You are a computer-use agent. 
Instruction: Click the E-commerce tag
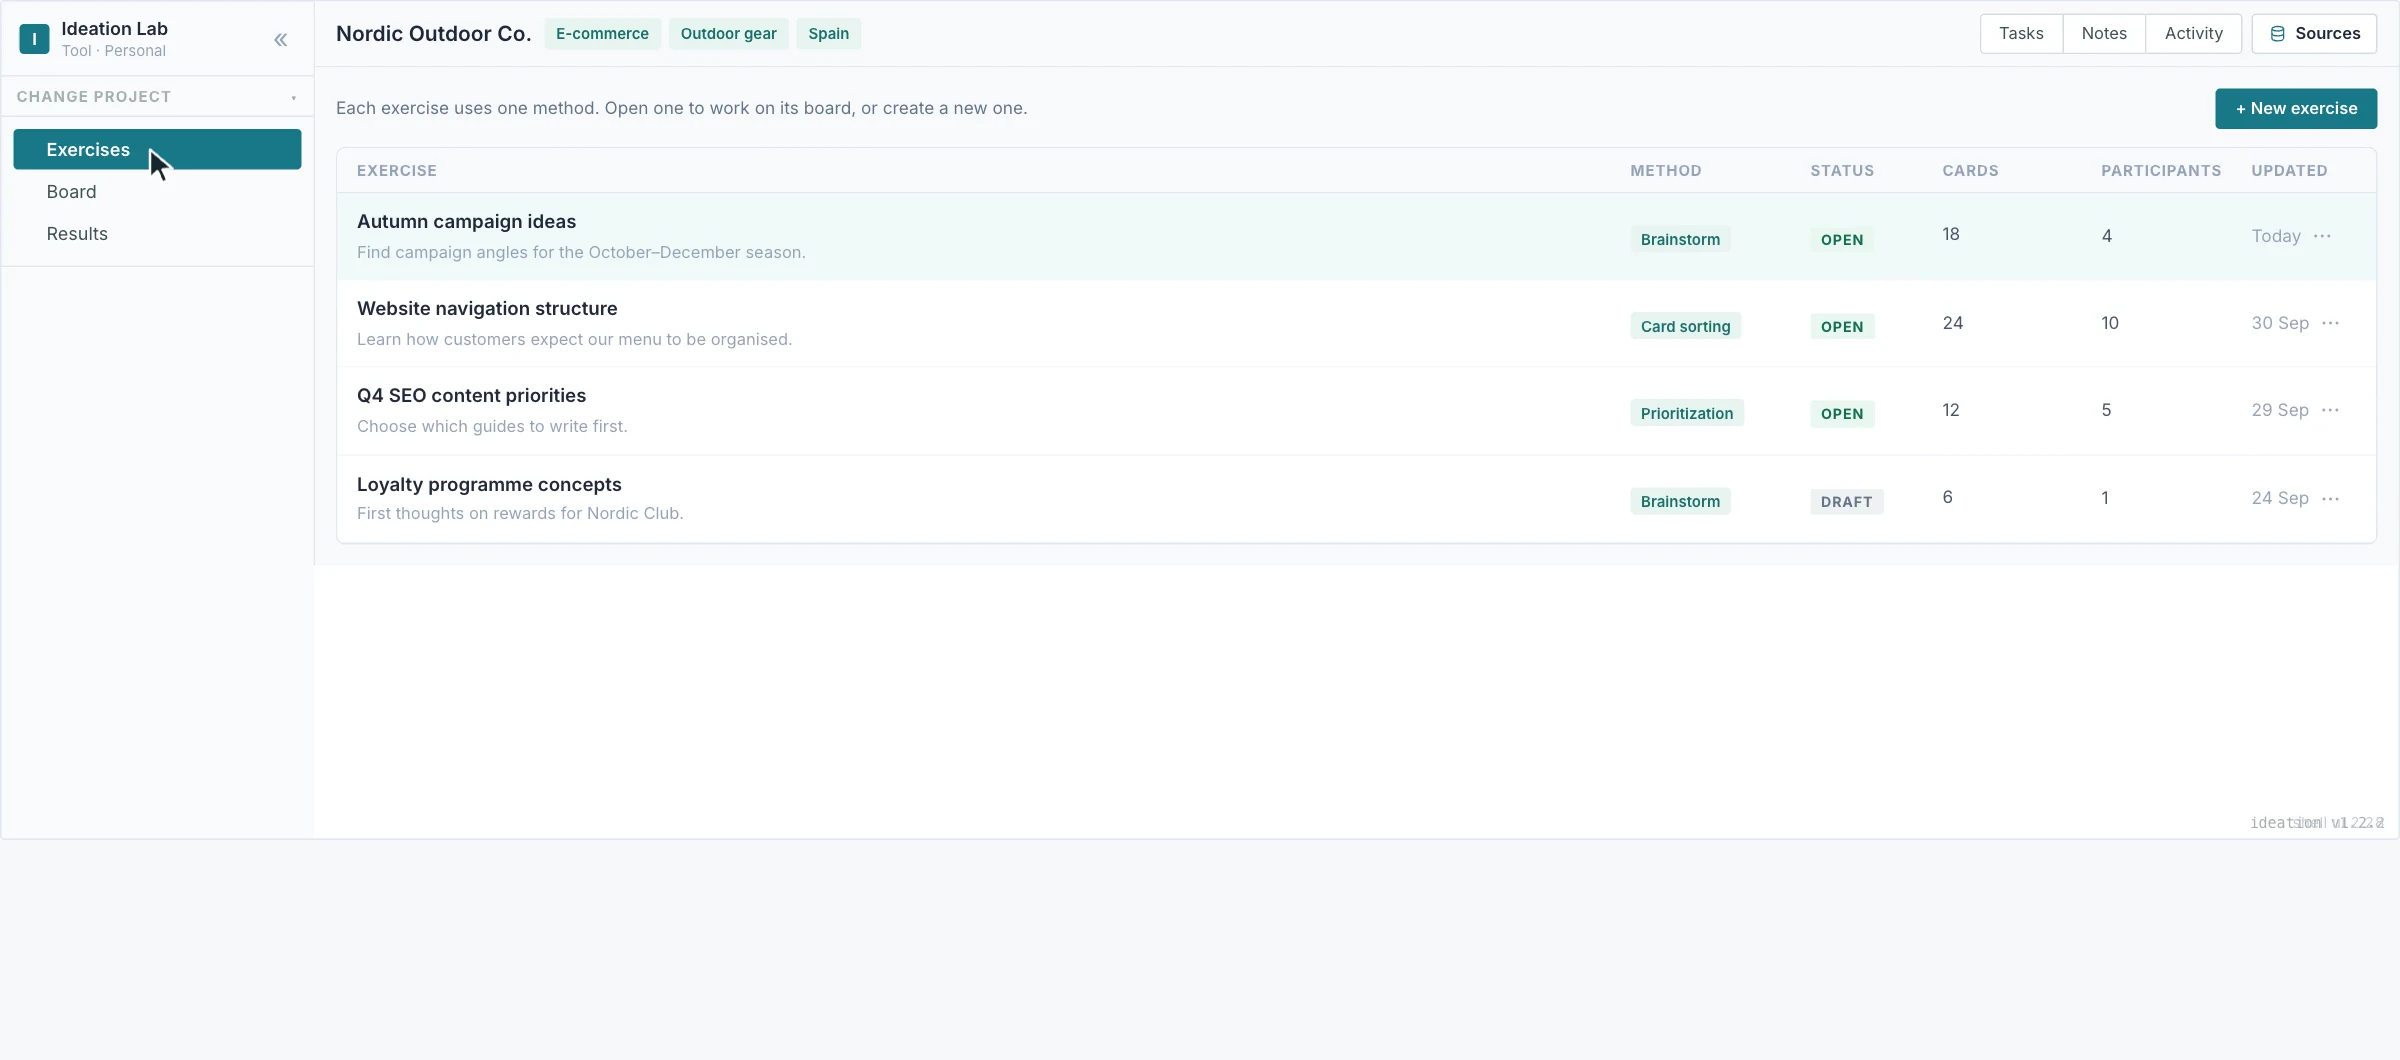coord(602,33)
